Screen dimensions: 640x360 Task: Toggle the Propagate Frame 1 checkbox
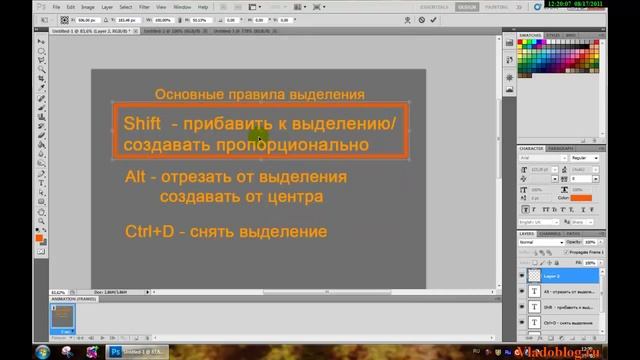coord(567,252)
